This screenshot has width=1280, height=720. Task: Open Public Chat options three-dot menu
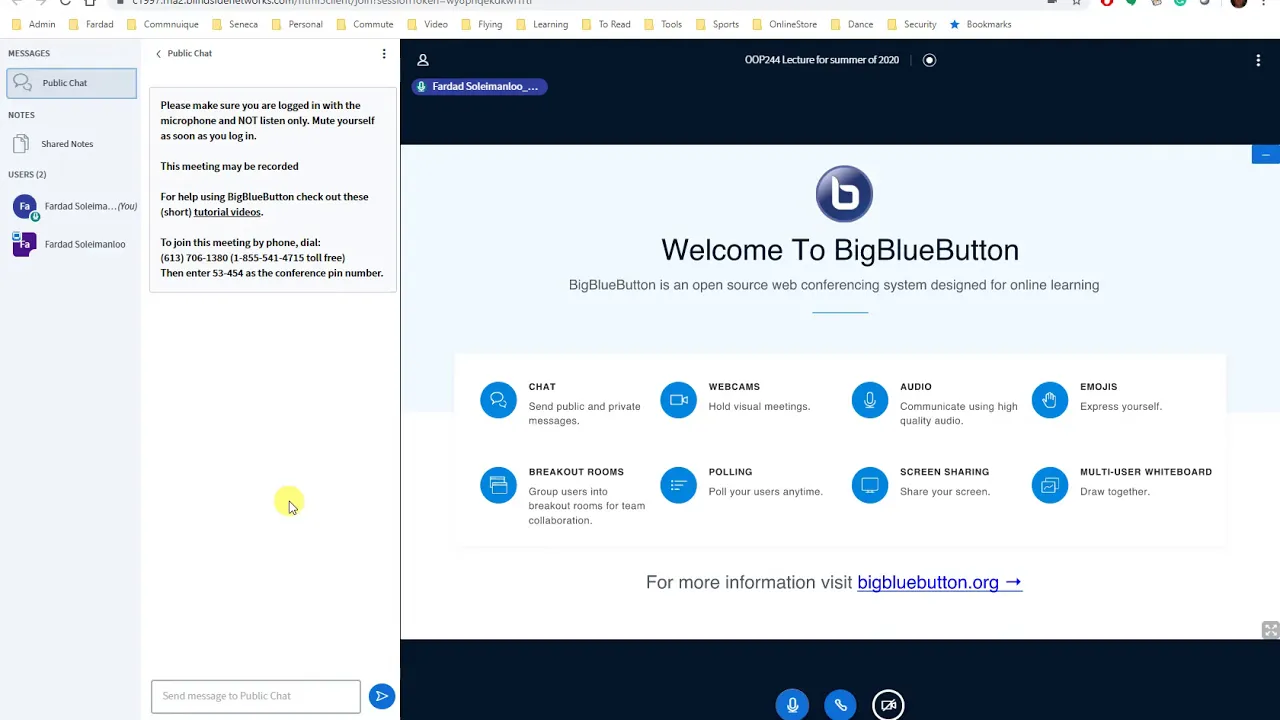pos(384,54)
